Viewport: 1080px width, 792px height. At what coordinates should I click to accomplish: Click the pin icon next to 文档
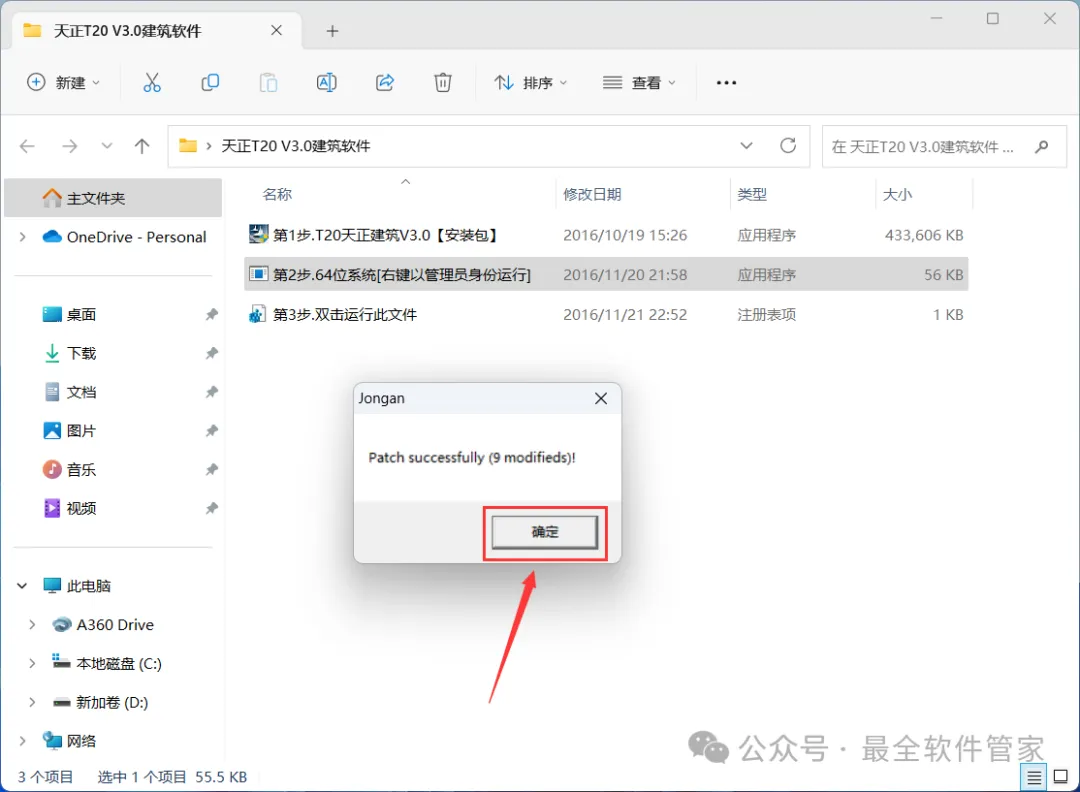coord(211,392)
